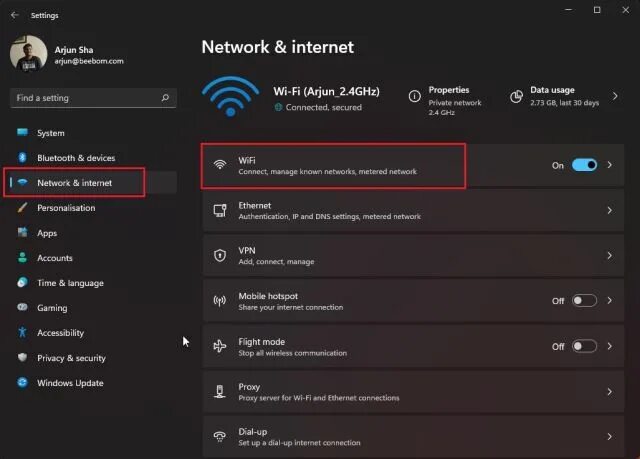Click the back arrow in Settings header
The height and width of the screenshot is (459, 640).
point(14,15)
